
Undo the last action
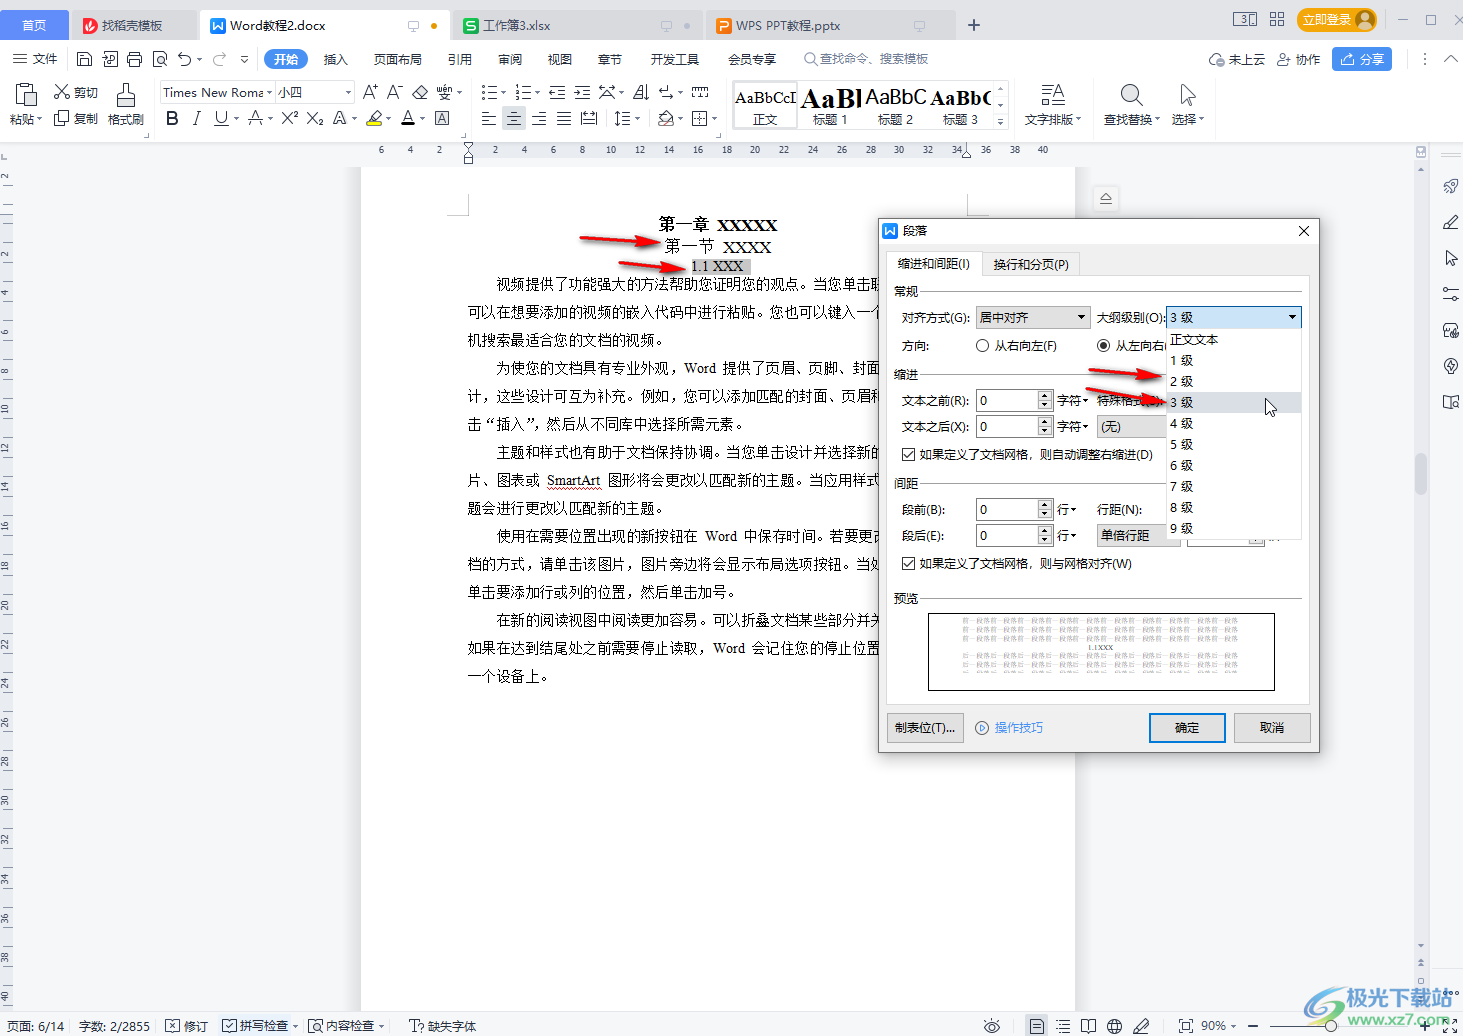point(184,59)
